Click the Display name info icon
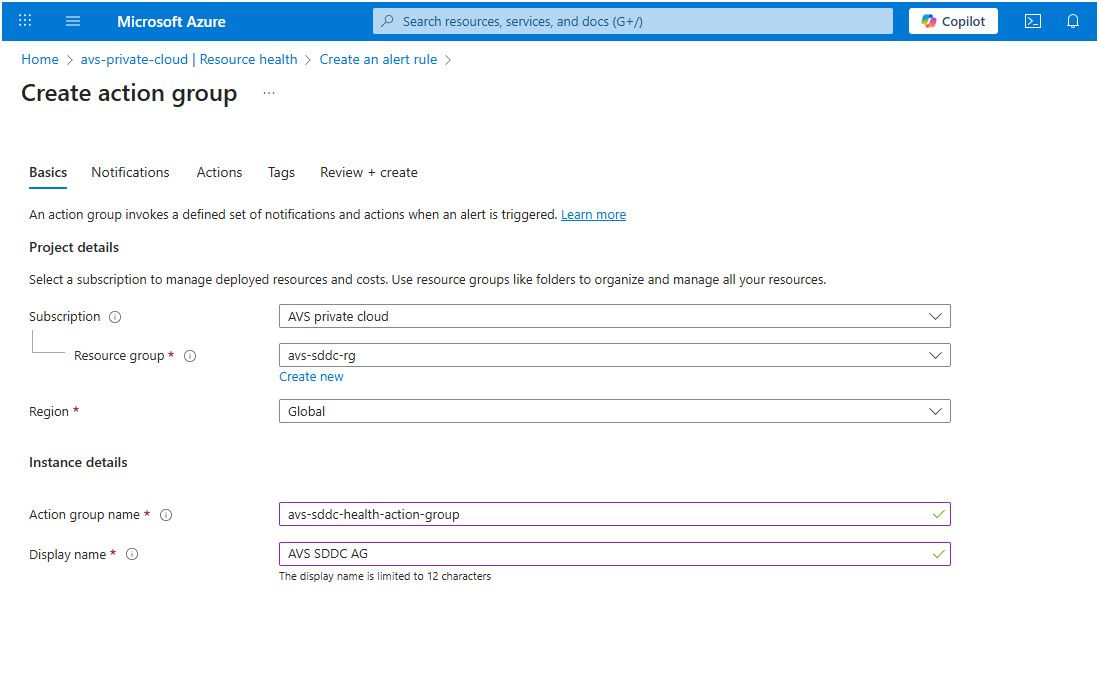Image resolution: width=1099 pixels, height=698 pixels. [132, 555]
